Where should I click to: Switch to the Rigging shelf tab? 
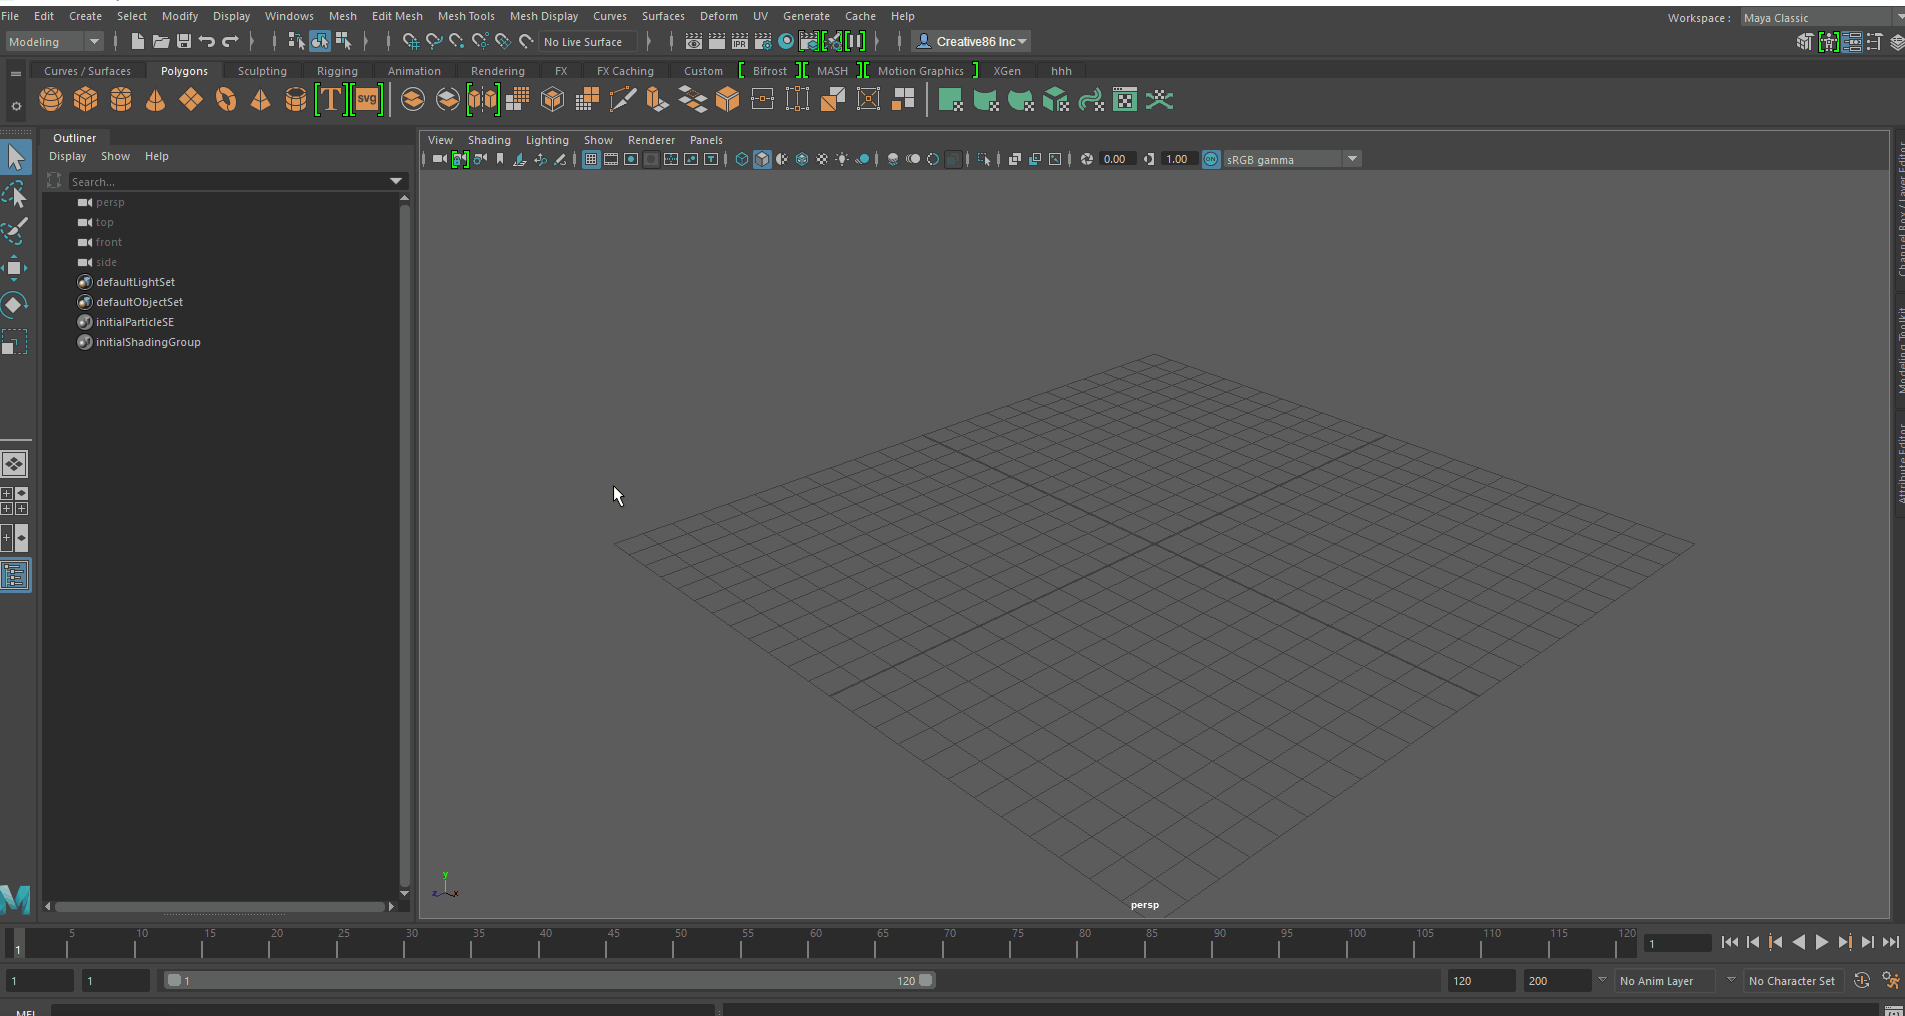point(337,71)
